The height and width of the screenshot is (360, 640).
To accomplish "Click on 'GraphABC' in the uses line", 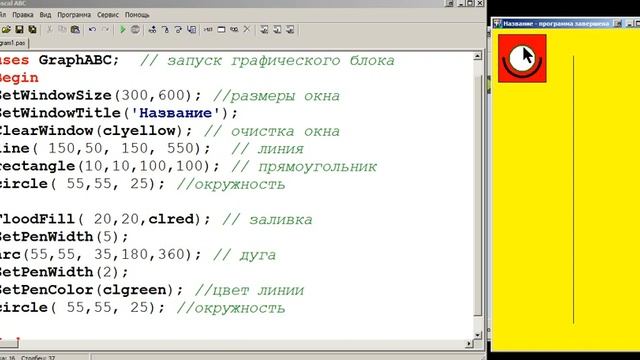I will (x=75, y=60).
